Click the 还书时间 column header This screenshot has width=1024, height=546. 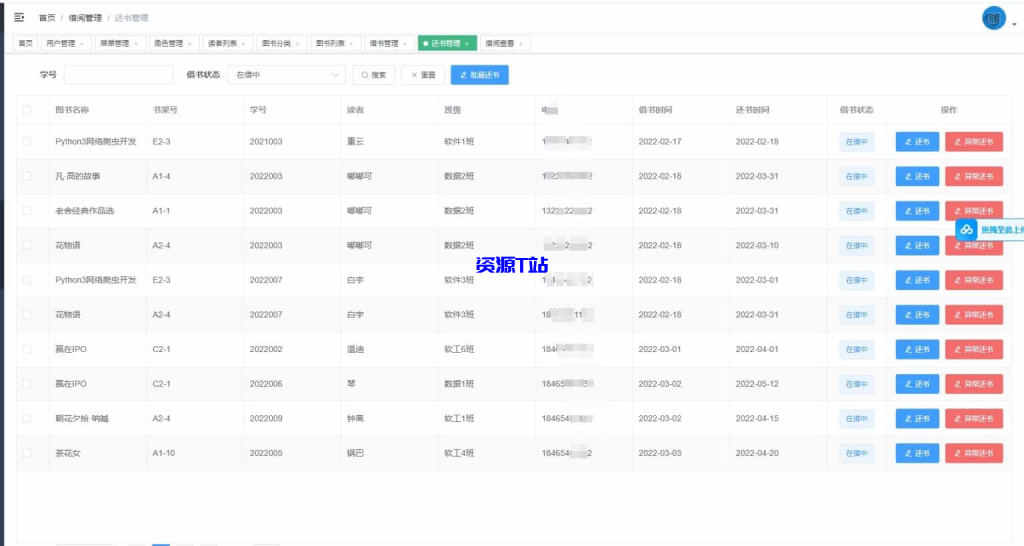(x=752, y=110)
